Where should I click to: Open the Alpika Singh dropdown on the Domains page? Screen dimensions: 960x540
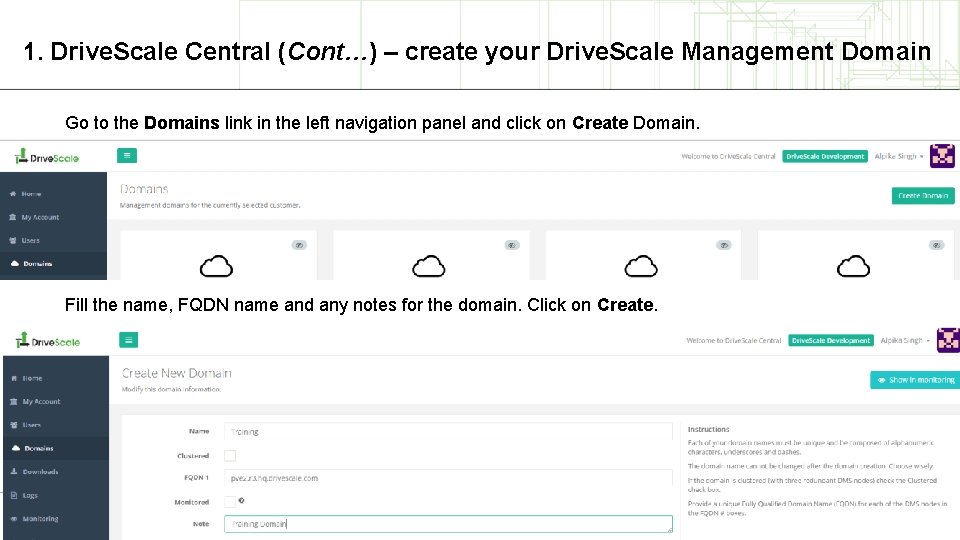(899, 156)
